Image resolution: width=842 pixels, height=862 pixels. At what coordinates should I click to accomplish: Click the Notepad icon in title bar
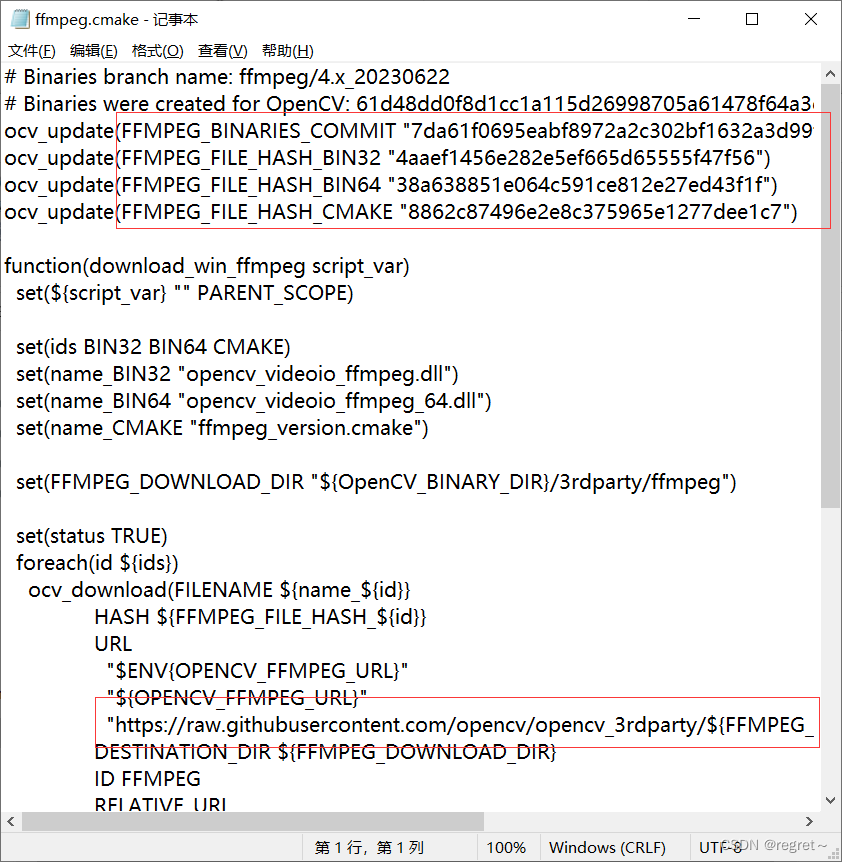(20, 19)
